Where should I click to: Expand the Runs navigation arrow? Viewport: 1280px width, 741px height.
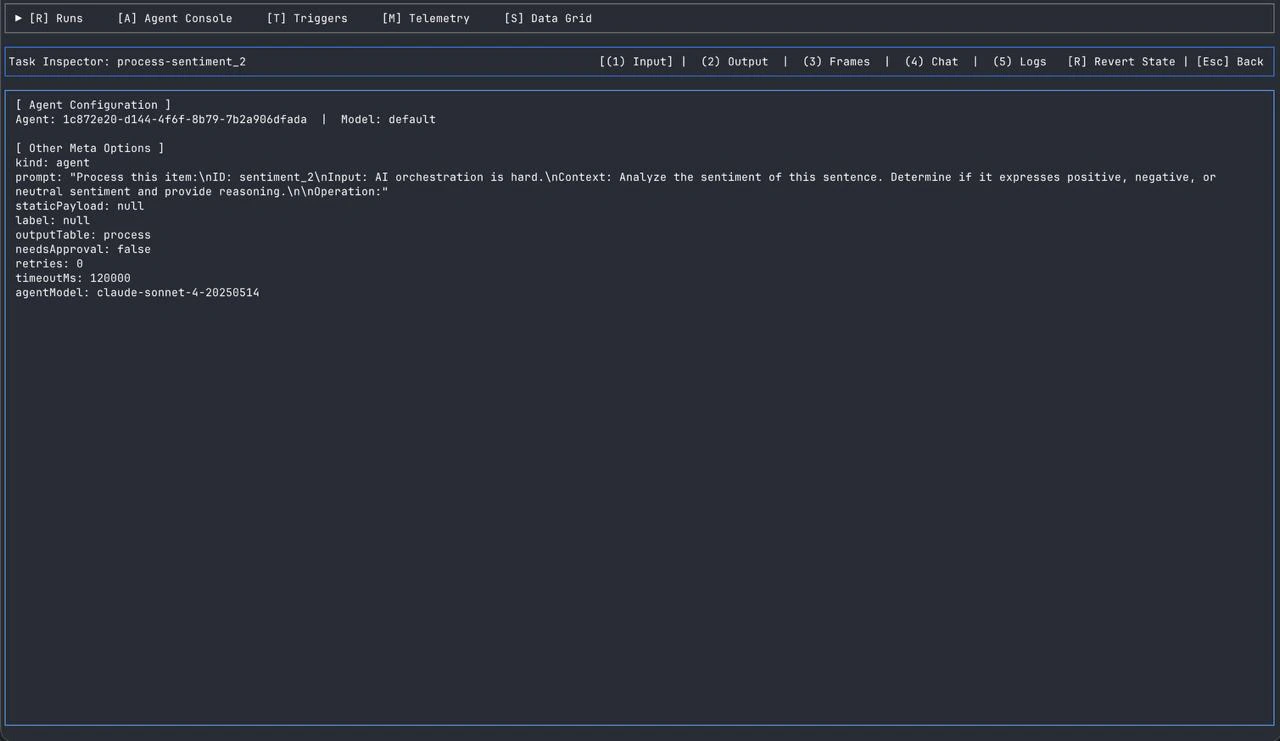pyautogui.click(x=18, y=18)
